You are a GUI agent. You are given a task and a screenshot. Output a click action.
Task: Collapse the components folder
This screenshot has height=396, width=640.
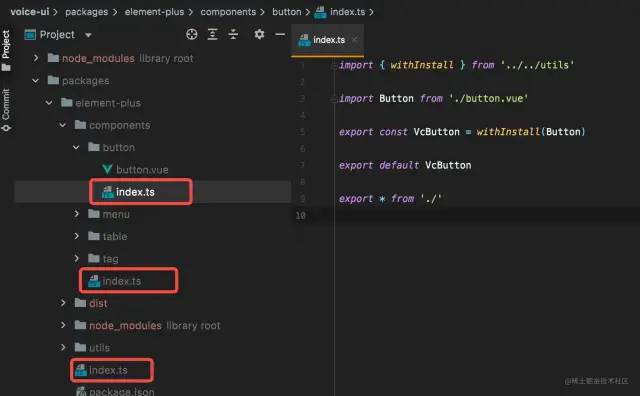click(63, 125)
